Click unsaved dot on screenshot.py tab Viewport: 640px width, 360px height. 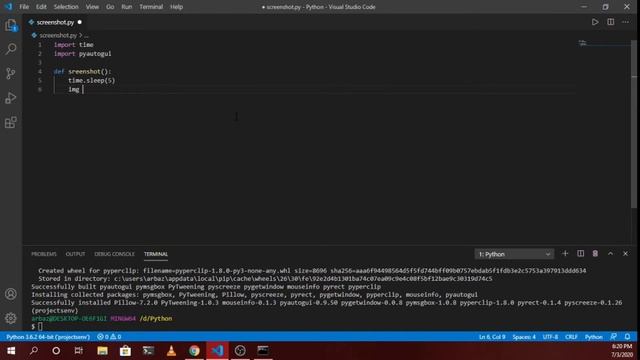tap(80, 22)
